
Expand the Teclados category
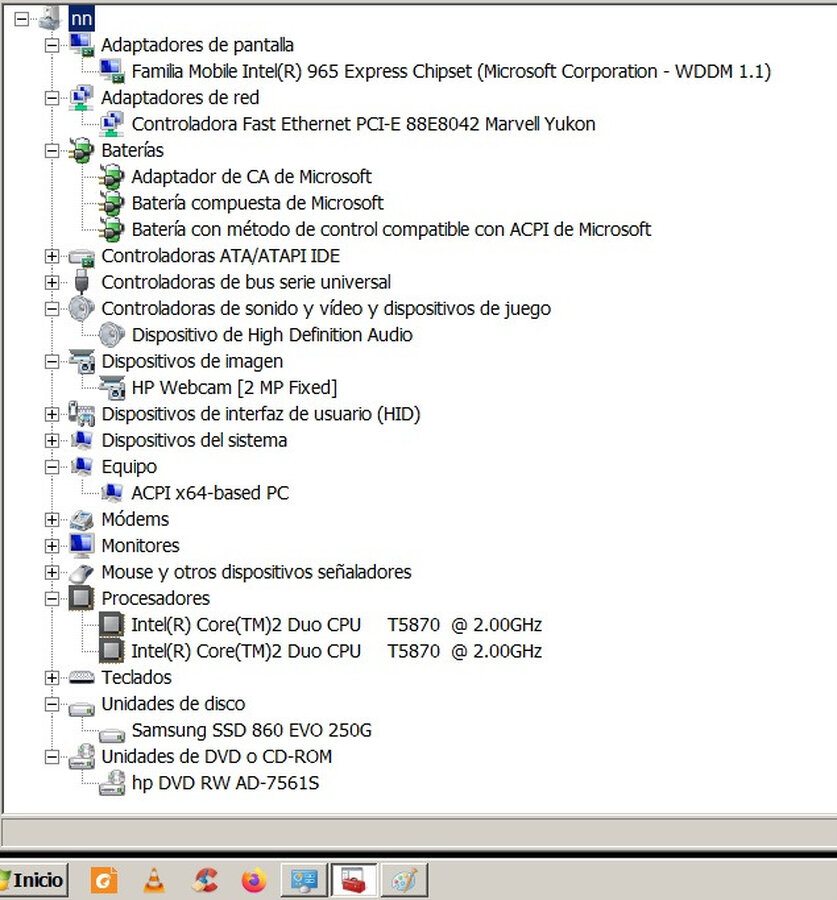(x=52, y=678)
